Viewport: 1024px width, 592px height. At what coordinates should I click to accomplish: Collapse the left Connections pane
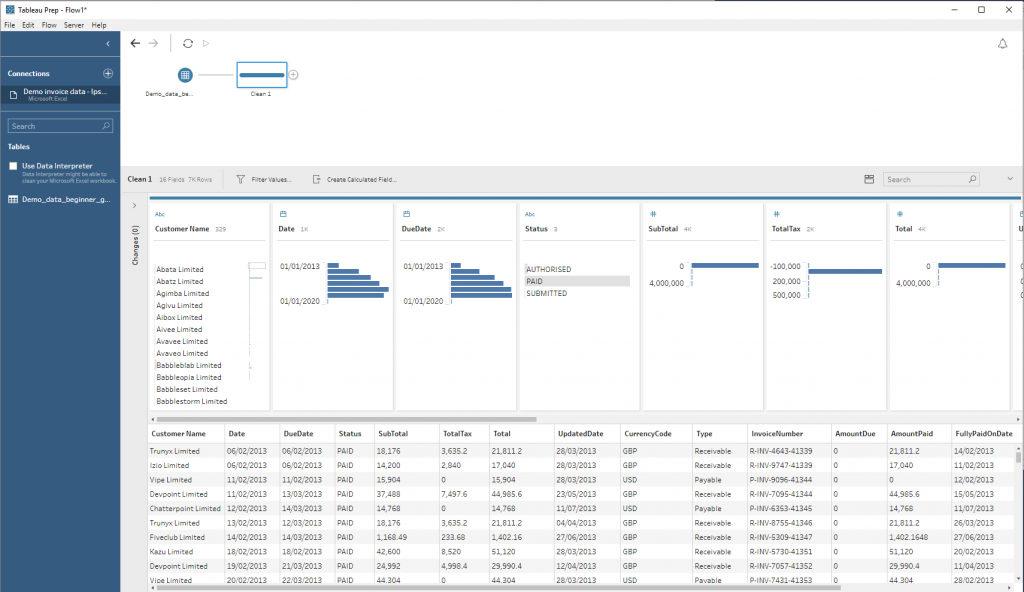point(108,44)
